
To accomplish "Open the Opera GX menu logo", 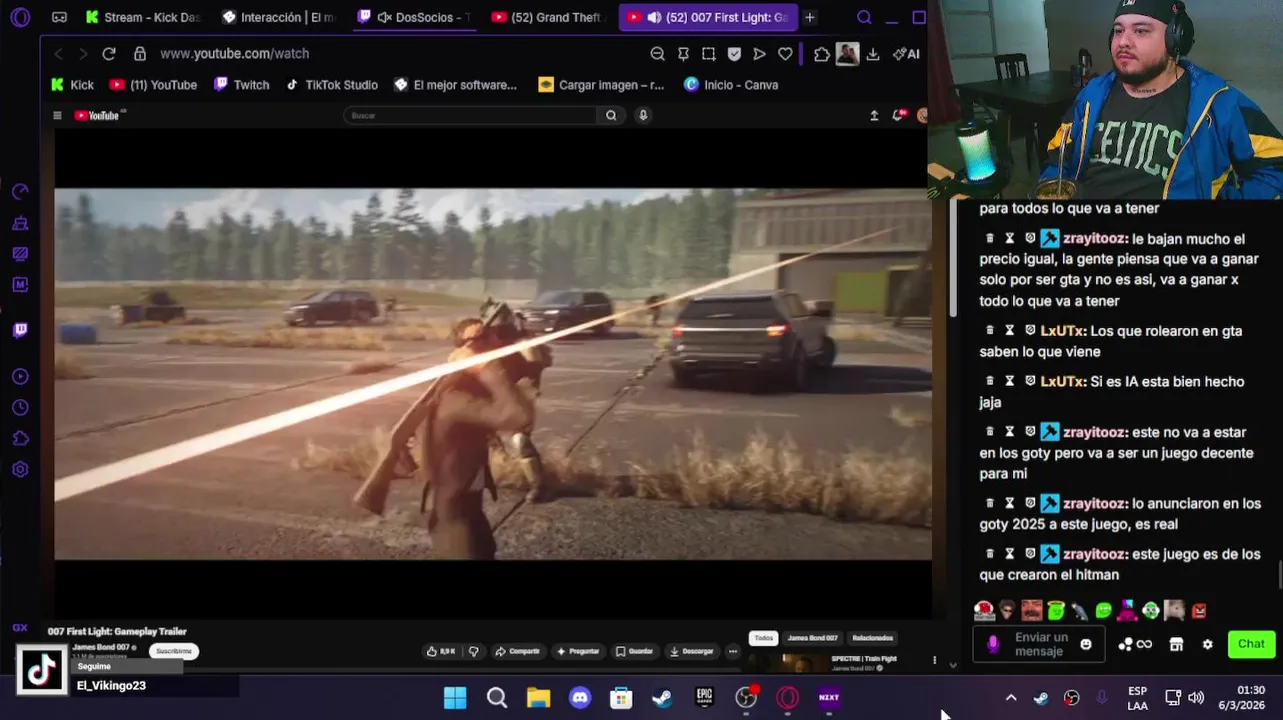I will 20,17.
